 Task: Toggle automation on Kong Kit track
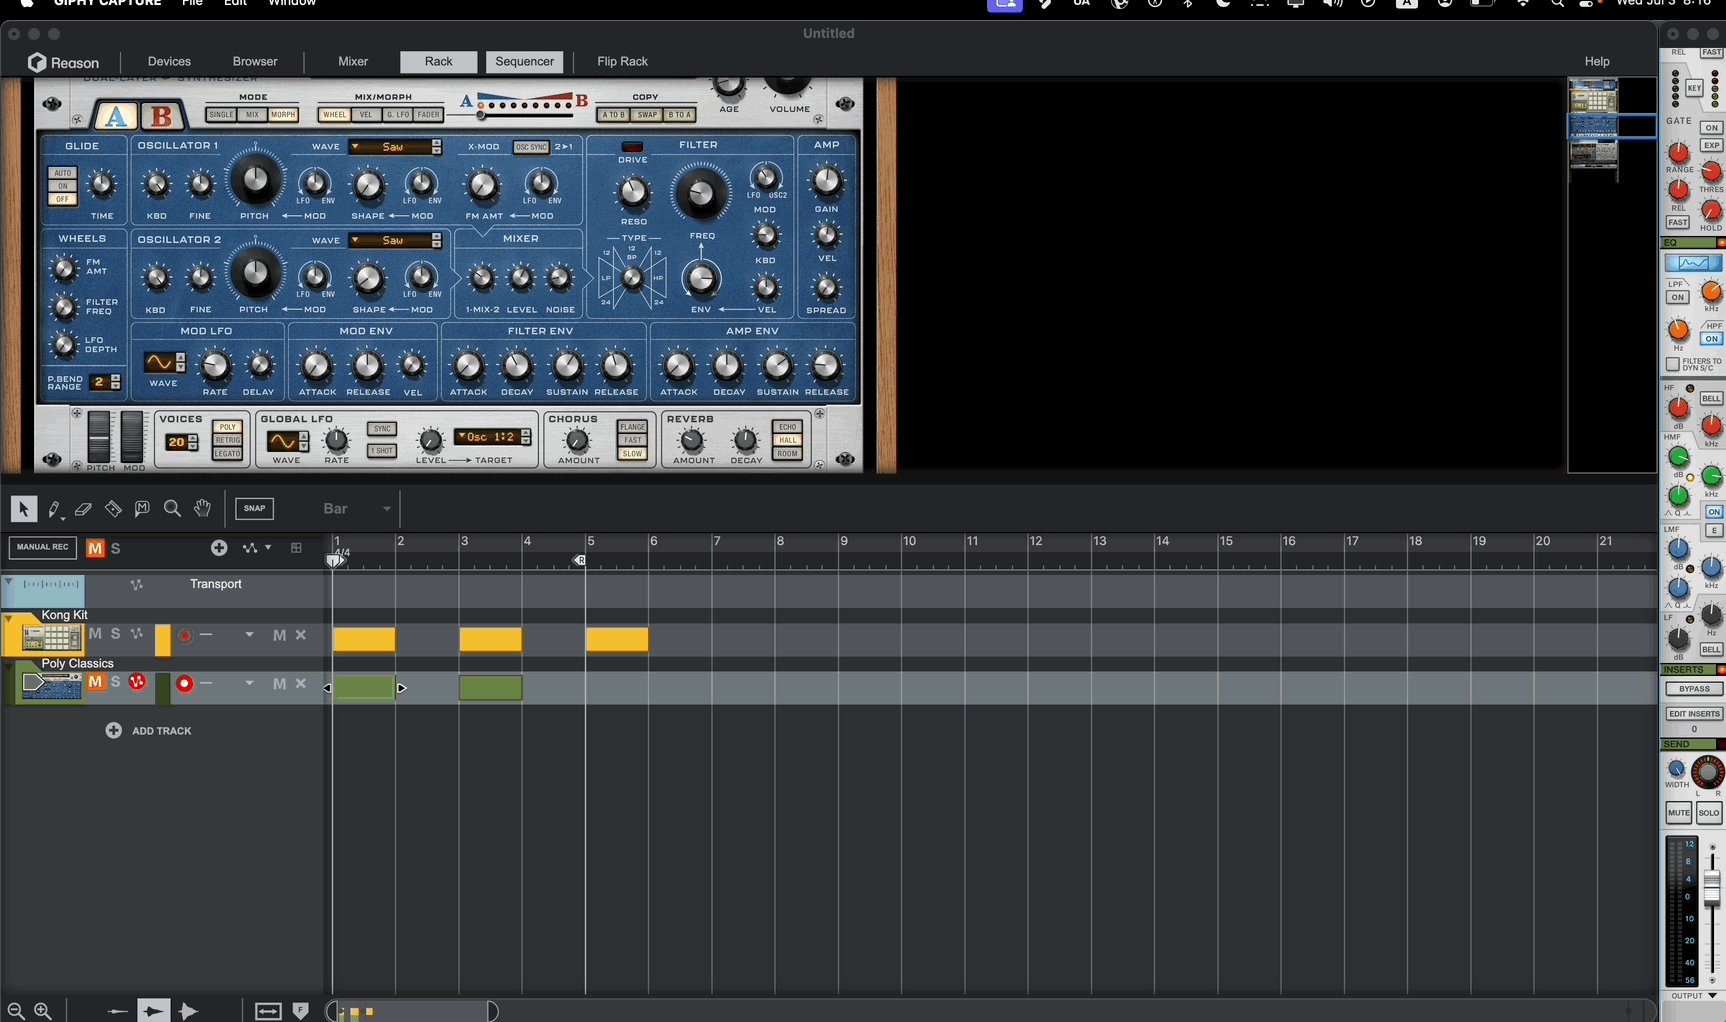tap(137, 634)
